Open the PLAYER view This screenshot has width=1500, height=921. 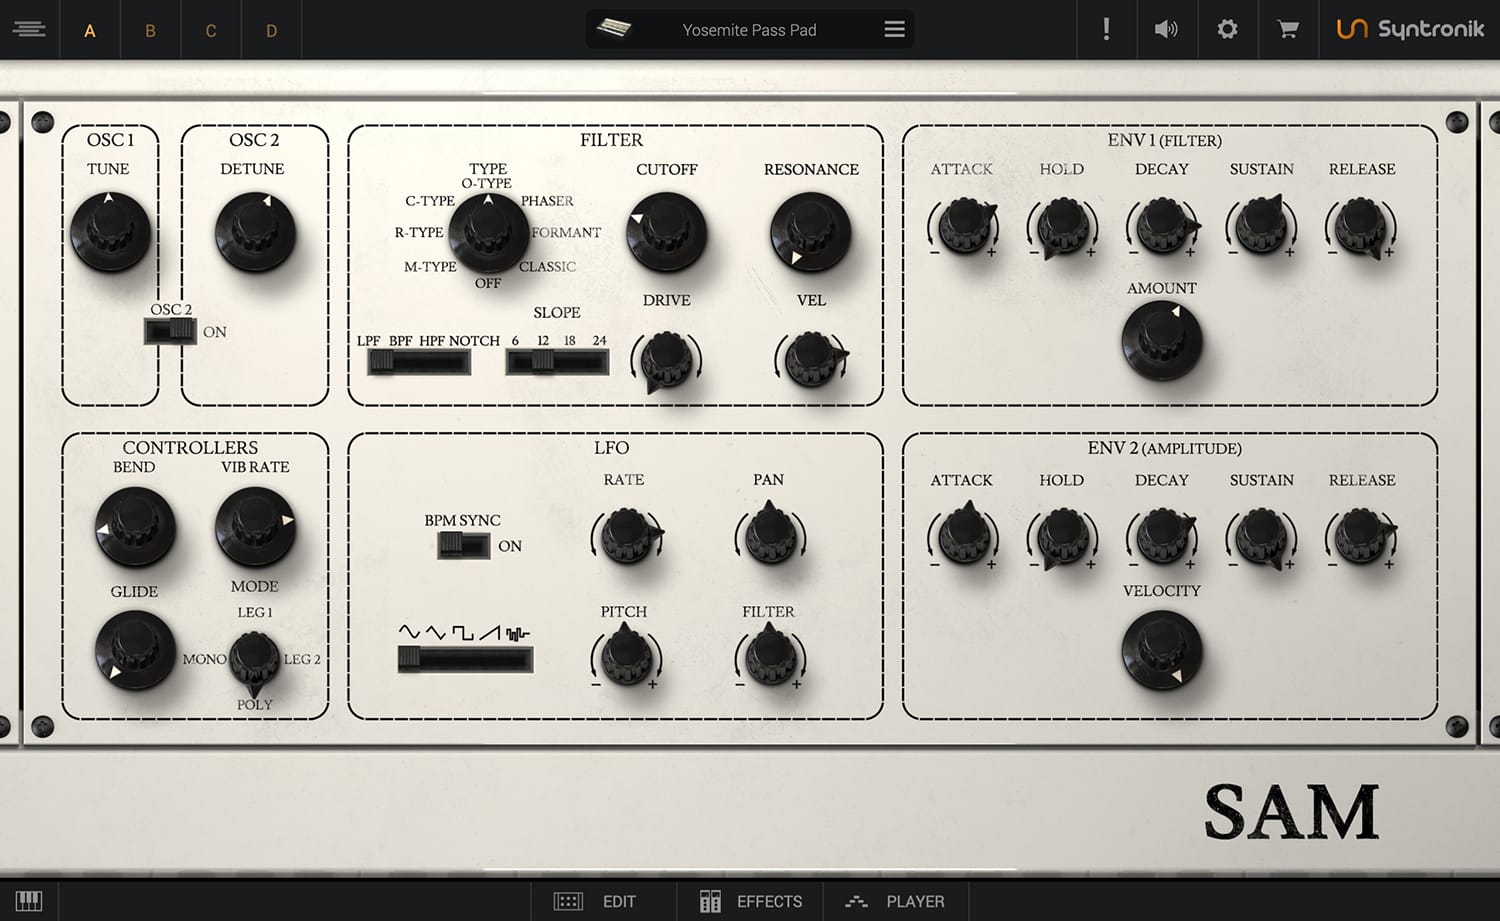pyautogui.click(x=895, y=901)
